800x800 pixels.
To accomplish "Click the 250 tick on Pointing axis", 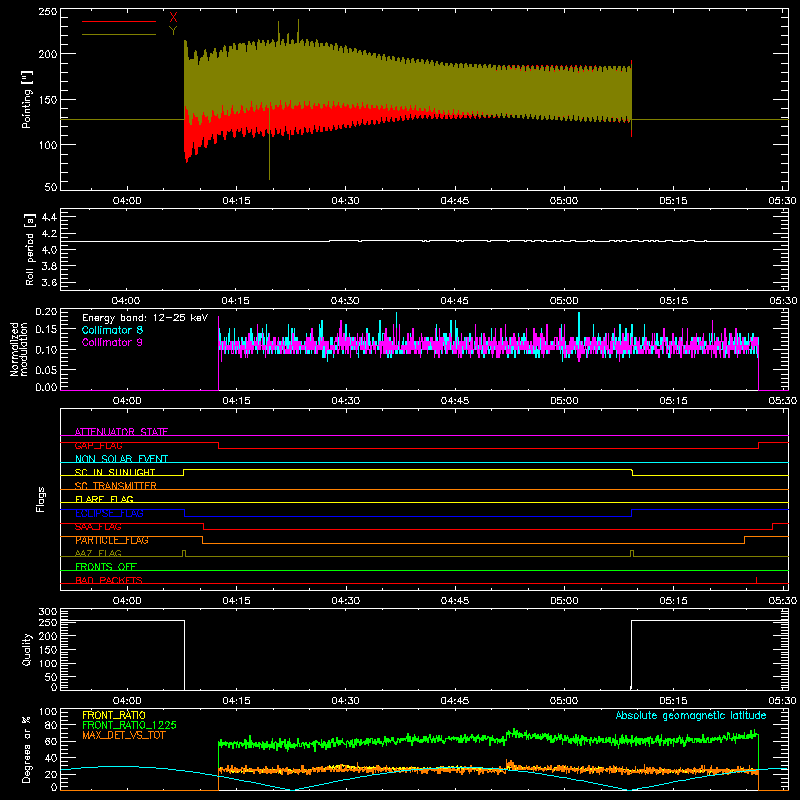I will pyautogui.click(x=48, y=11).
